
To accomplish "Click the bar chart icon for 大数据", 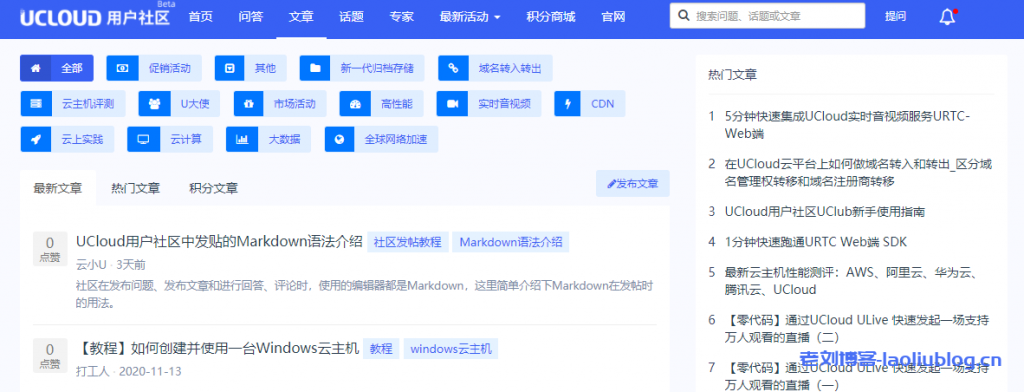I will pos(242,139).
